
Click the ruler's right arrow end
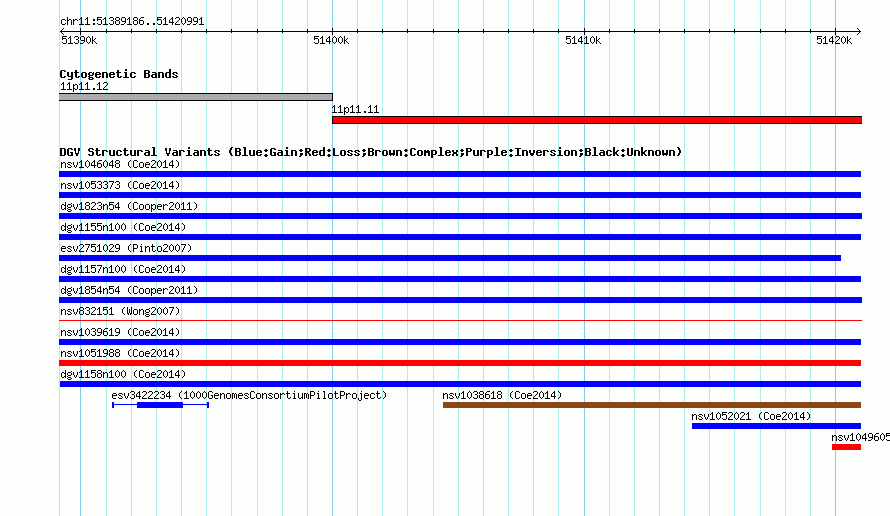click(859, 31)
